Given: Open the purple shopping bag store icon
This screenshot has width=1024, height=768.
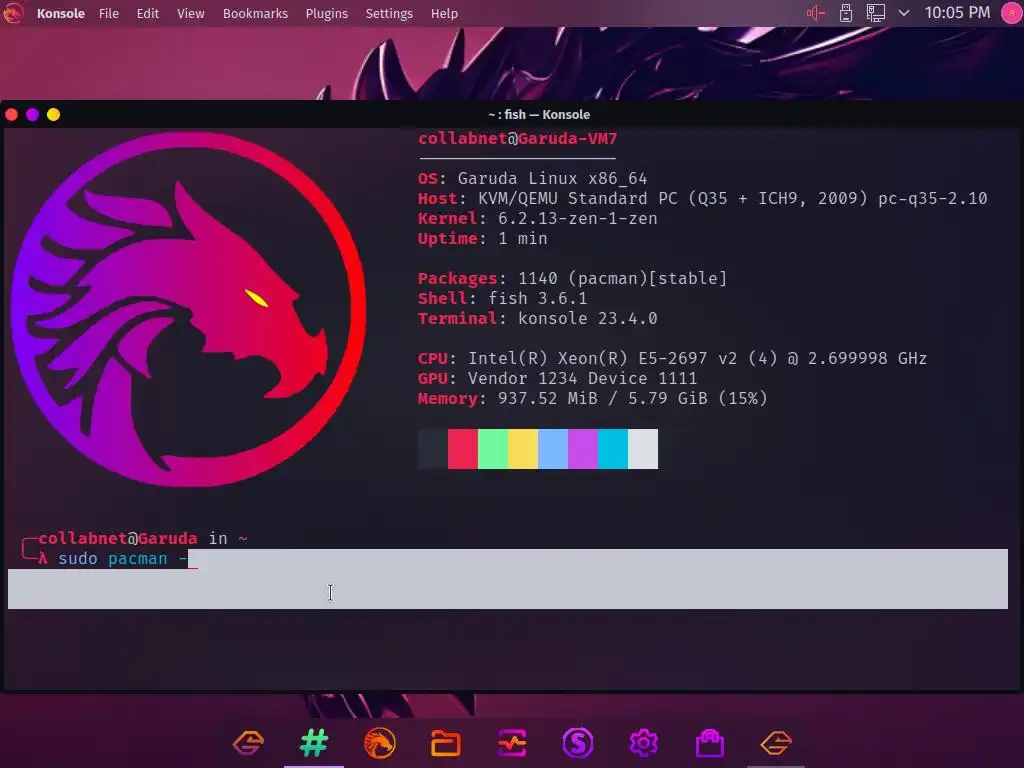Looking at the screenshot, I should (x=710, y=743).
